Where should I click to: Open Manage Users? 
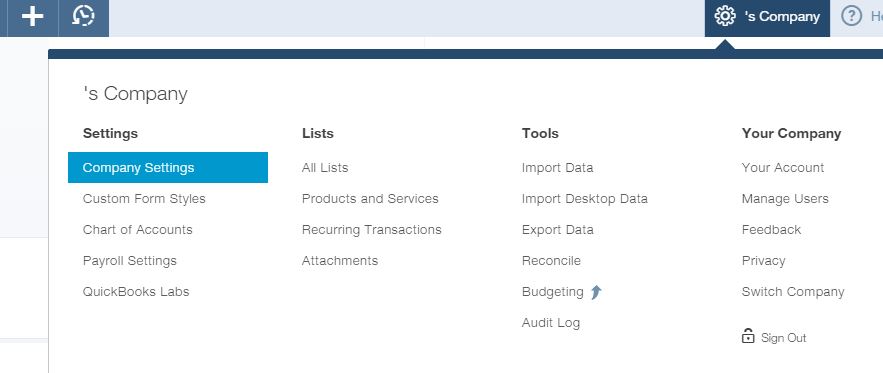(785, 199)
